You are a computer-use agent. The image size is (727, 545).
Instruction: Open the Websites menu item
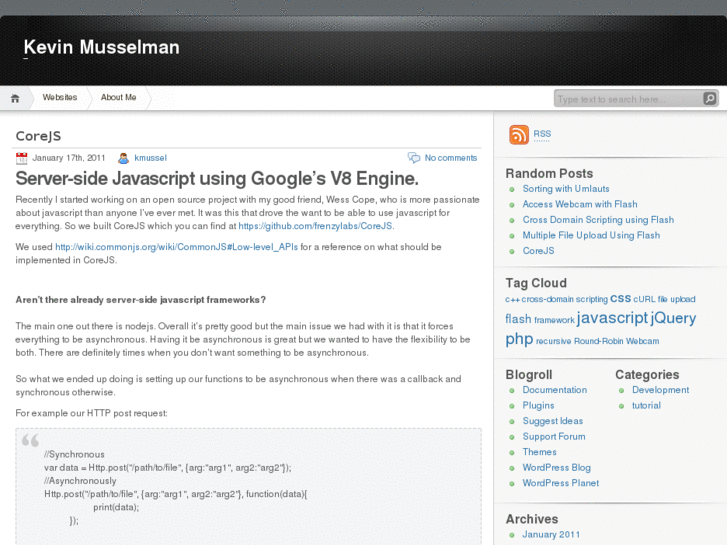(x=59, y=98)
